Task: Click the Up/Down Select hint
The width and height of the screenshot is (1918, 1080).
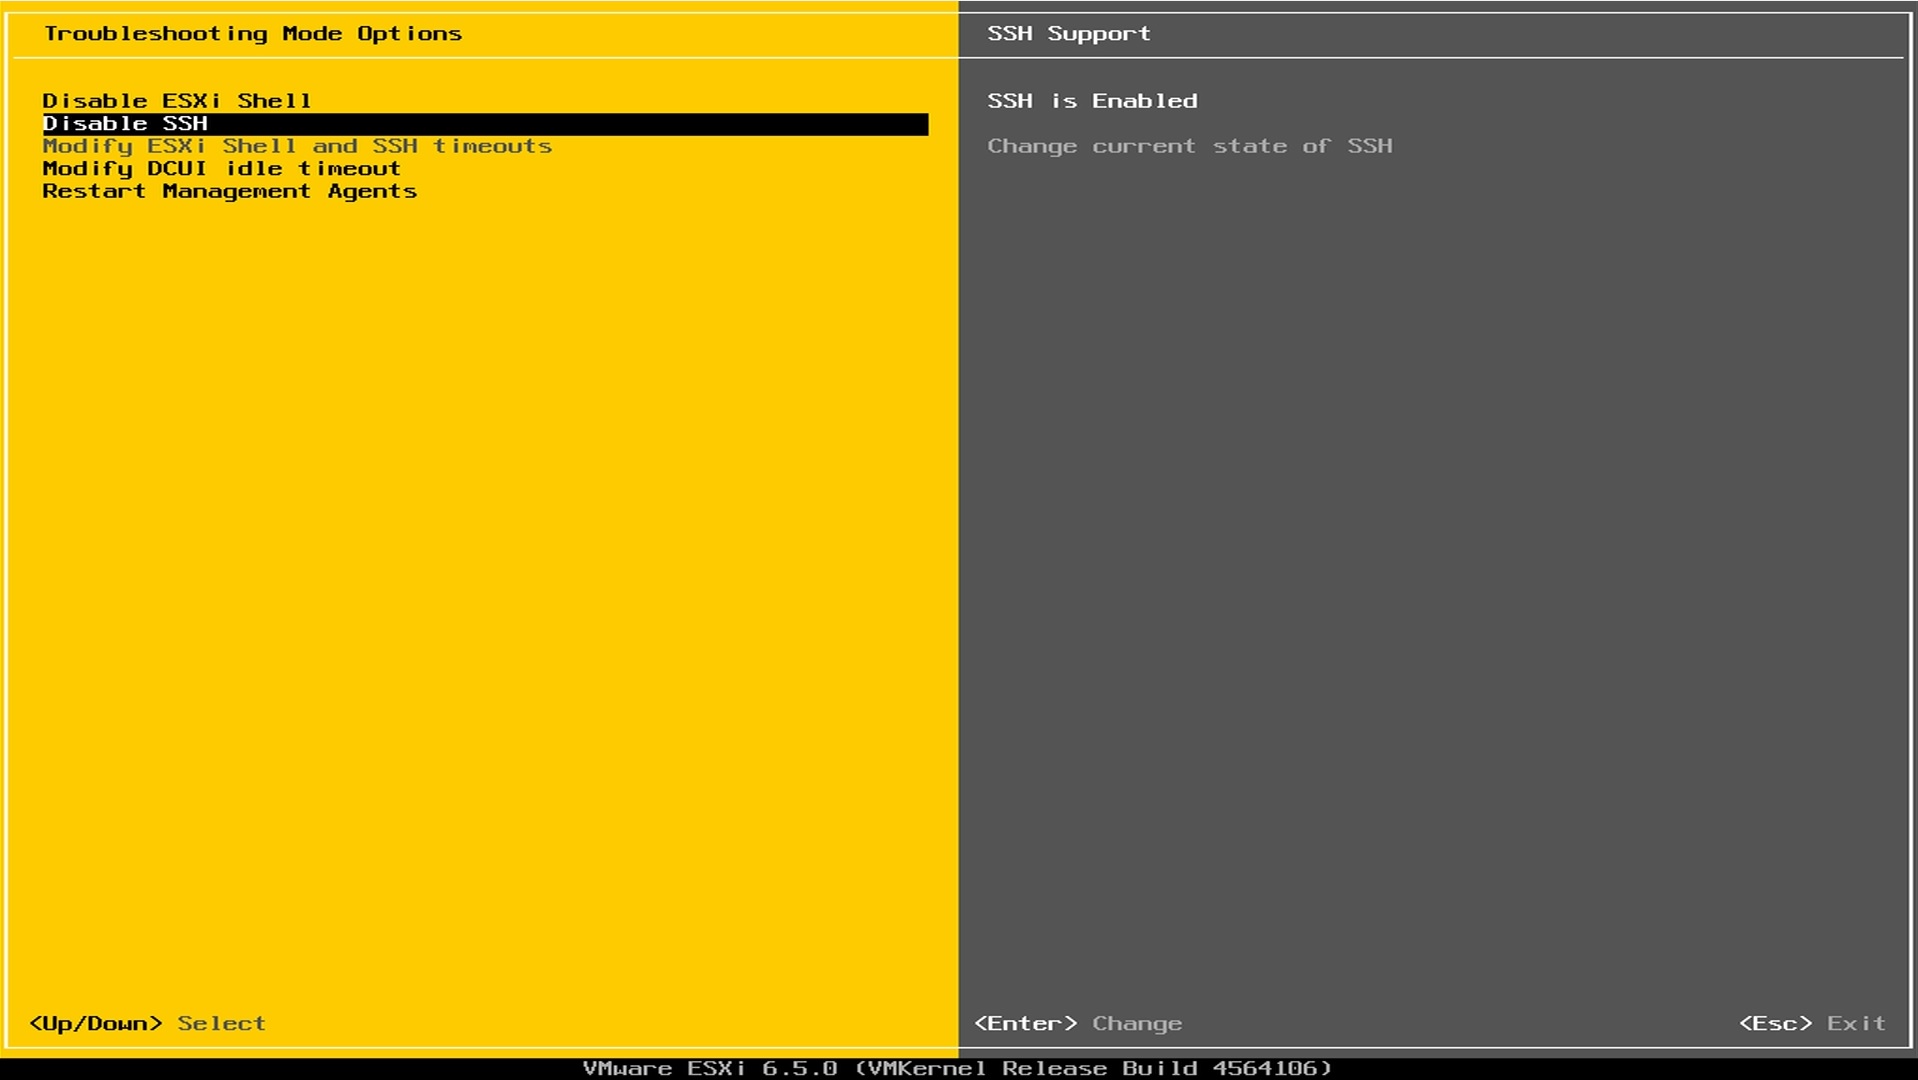Action: (148, 1023)
